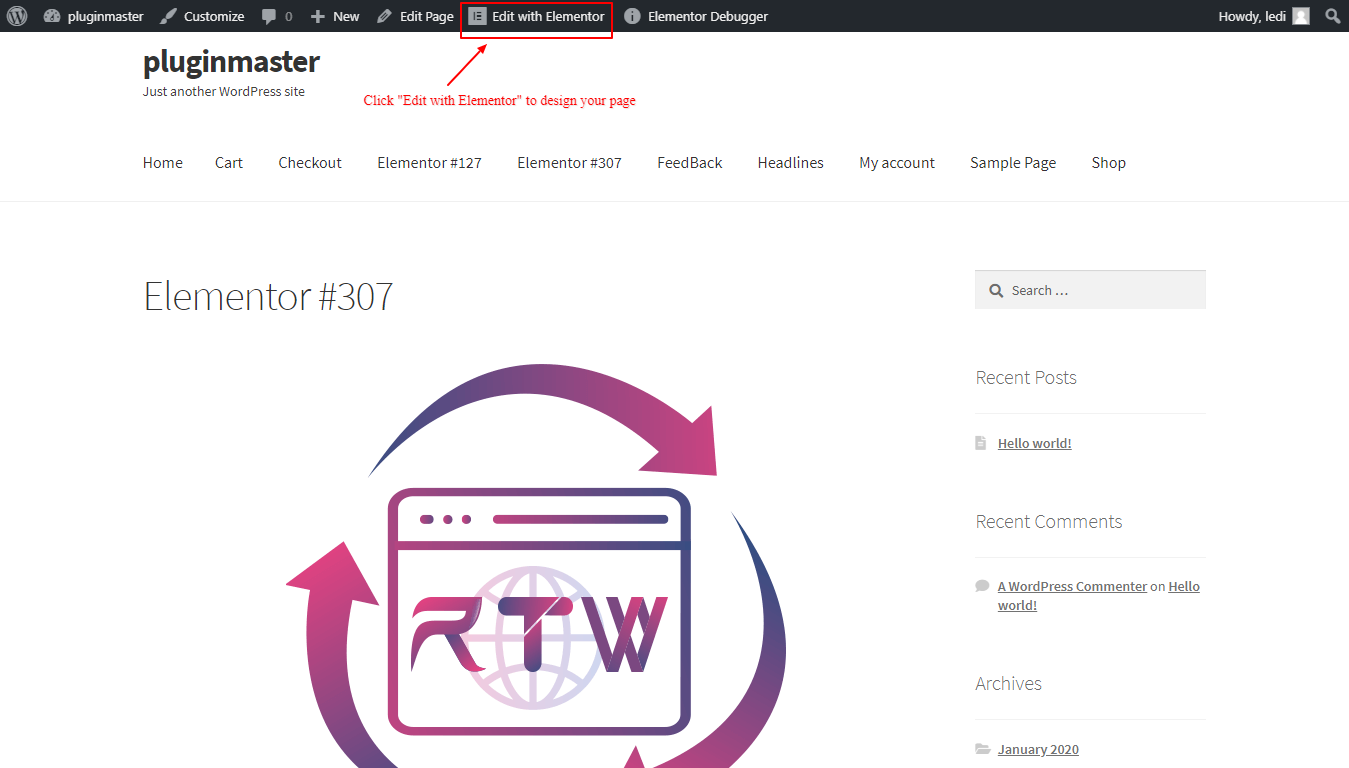Open the Hello world! recent post
Screen dimensions: 1349x768
(x=1035, y=443)
